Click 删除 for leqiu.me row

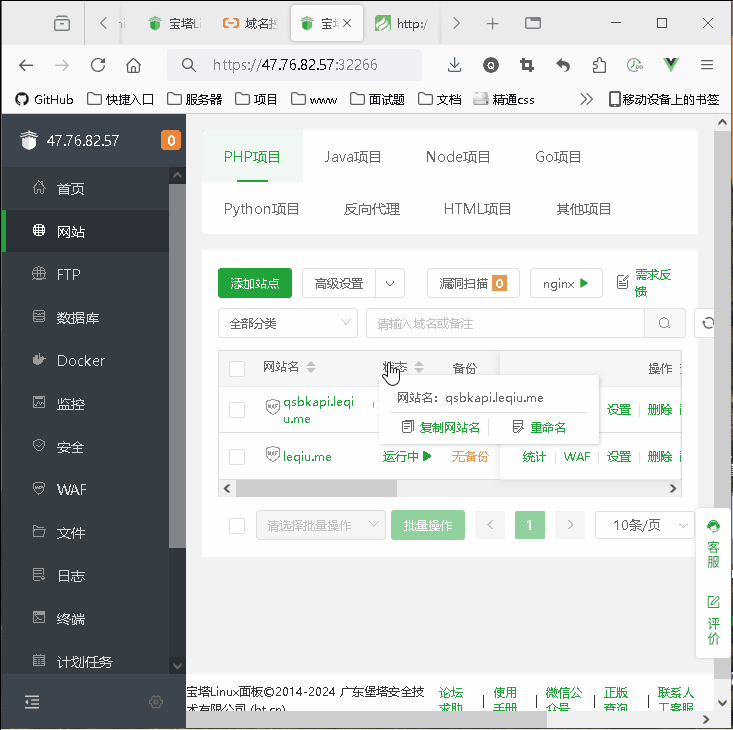(660, 457)
